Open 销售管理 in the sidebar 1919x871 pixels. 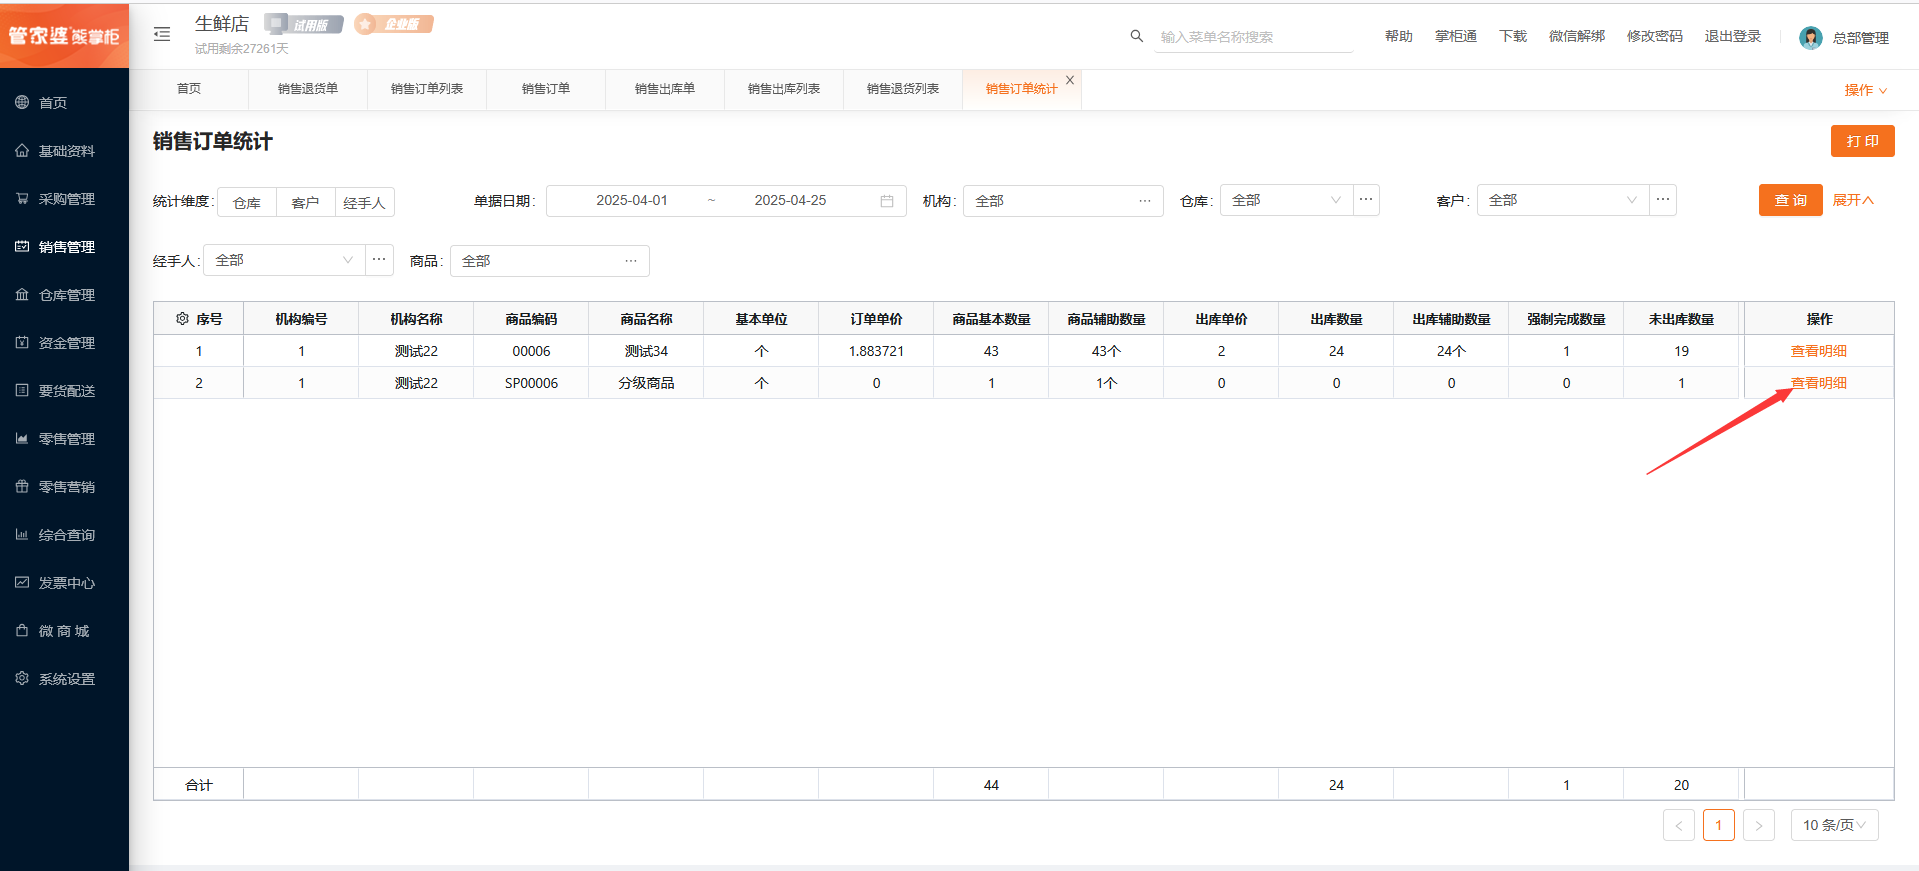pyautogui.click(x=66, y=247)
